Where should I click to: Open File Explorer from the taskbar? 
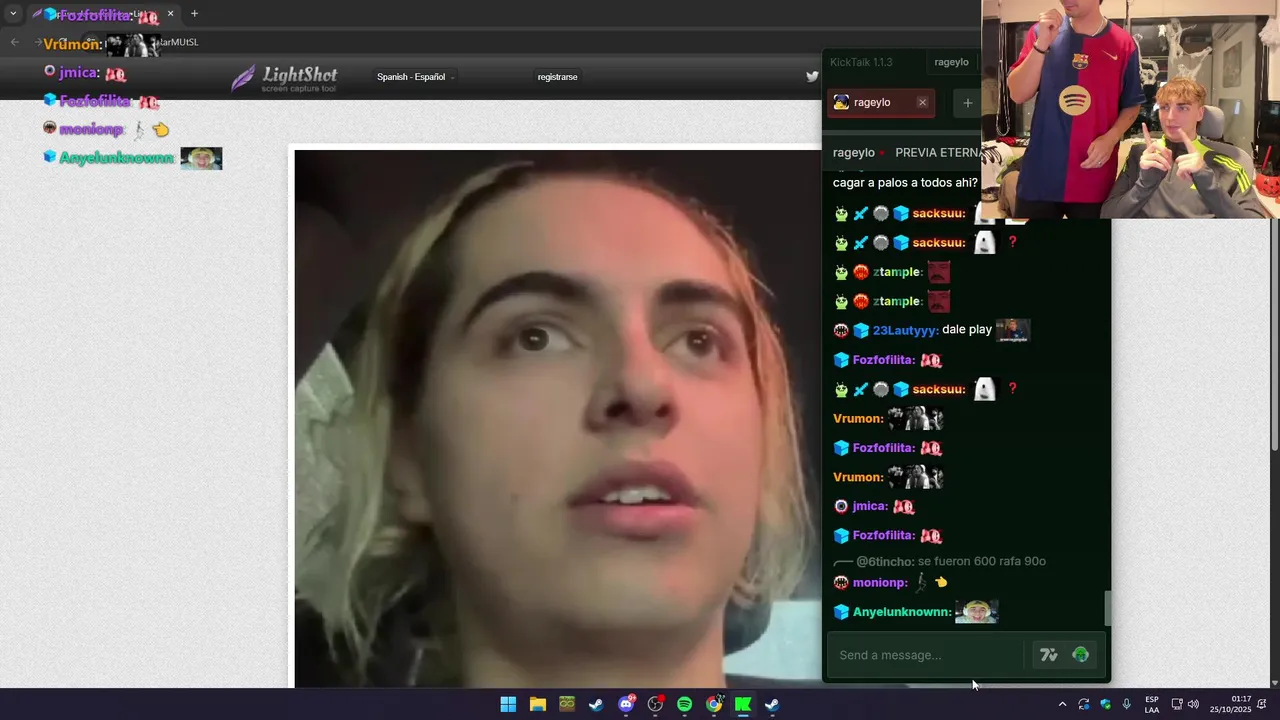tap(537, 704)
